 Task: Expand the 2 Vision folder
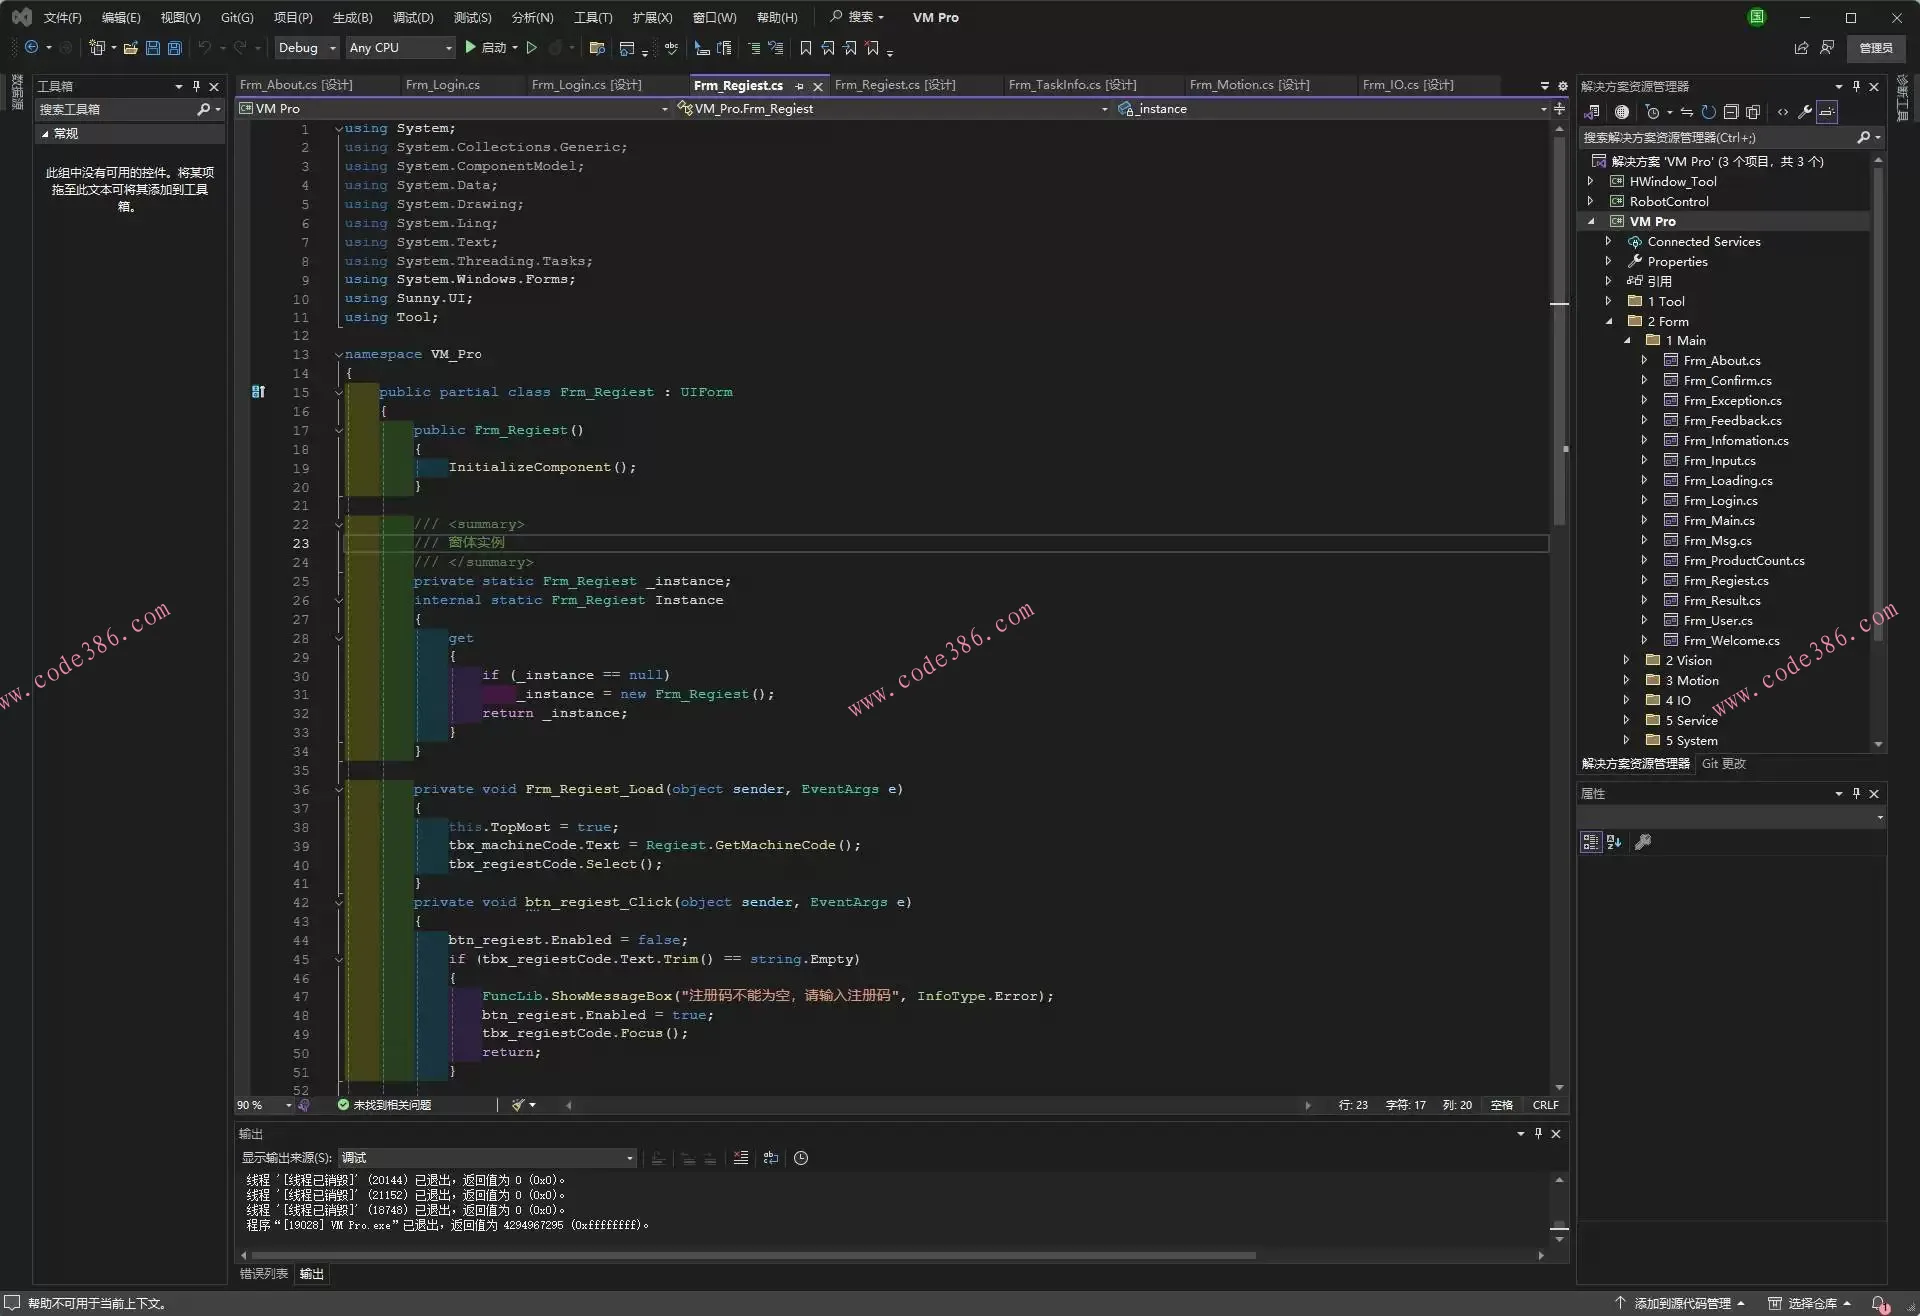point(1626,660)
